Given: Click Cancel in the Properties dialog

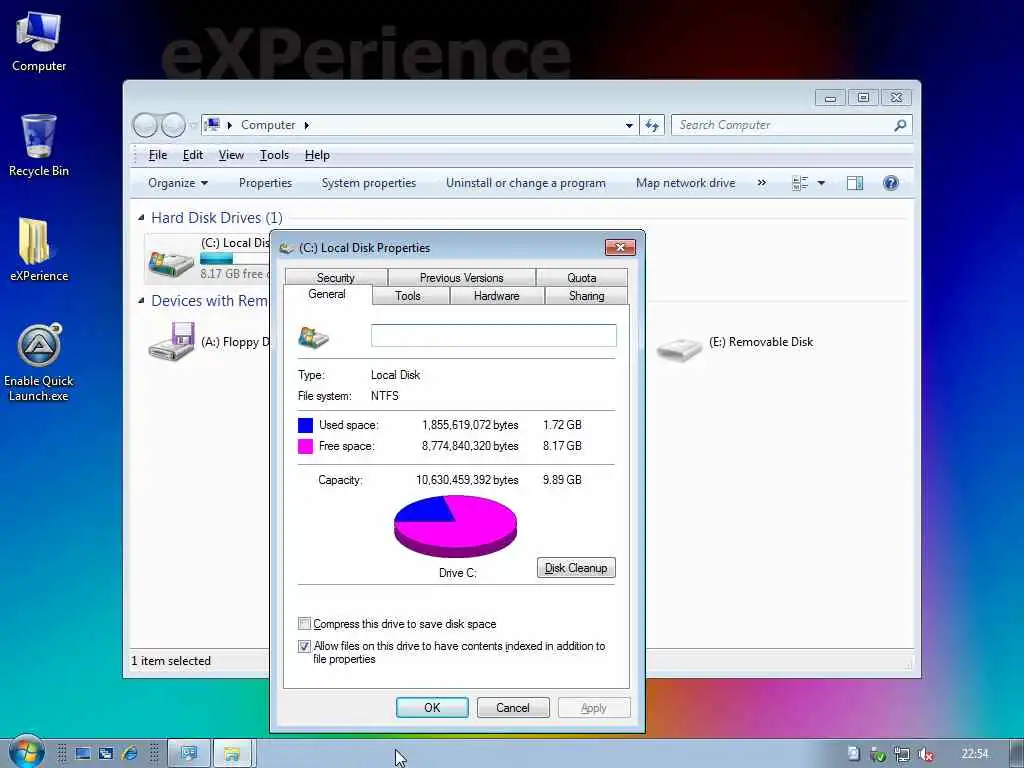Looking at the screenshot, I should click(x=513, y=707).
